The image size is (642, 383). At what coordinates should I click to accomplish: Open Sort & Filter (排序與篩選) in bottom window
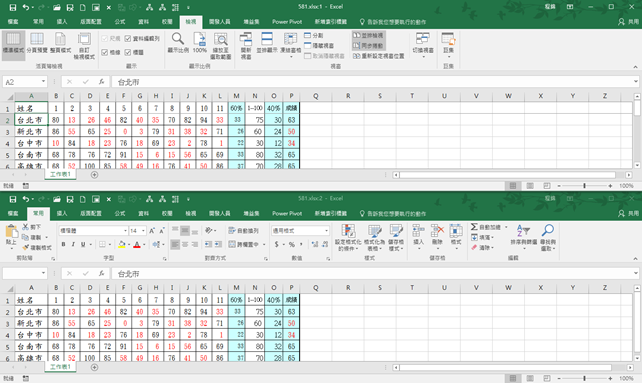[523, 238]
